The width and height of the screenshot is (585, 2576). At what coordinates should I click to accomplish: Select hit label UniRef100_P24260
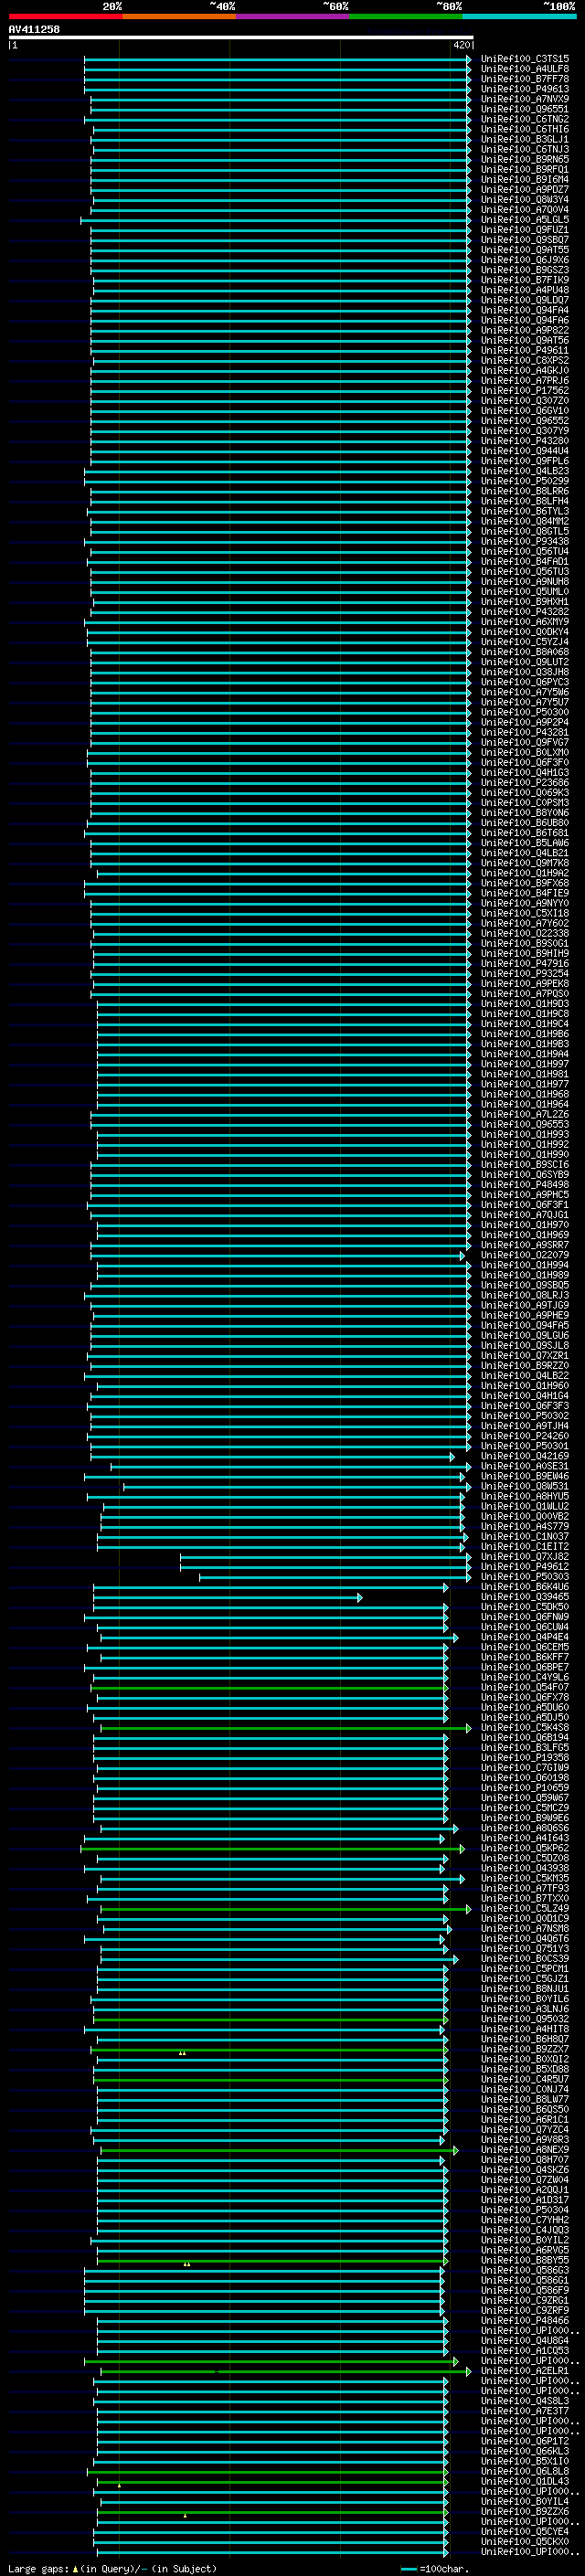pyautogui.click(x=525, y=1435)
